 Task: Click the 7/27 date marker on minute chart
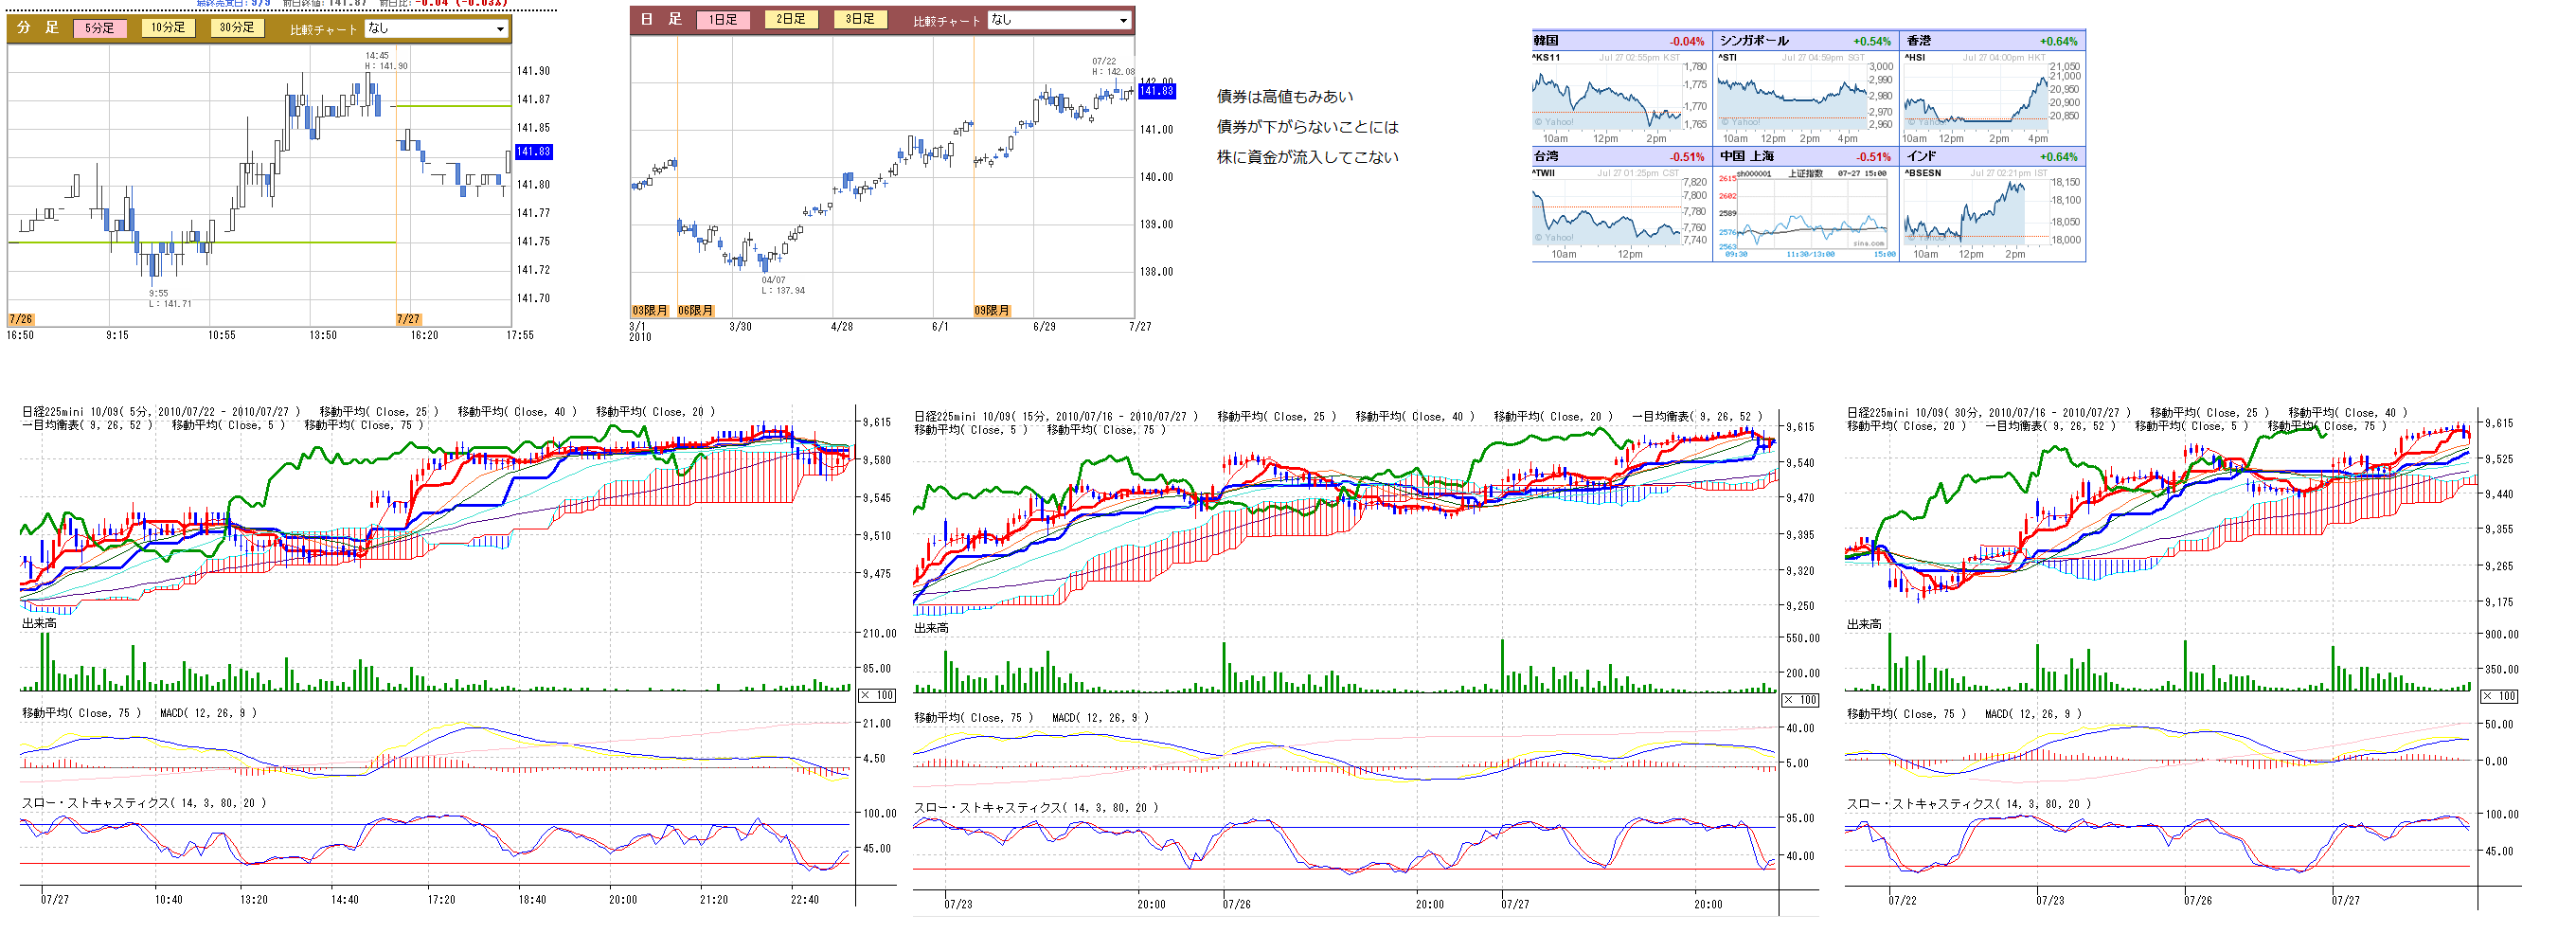coord(408,319)
